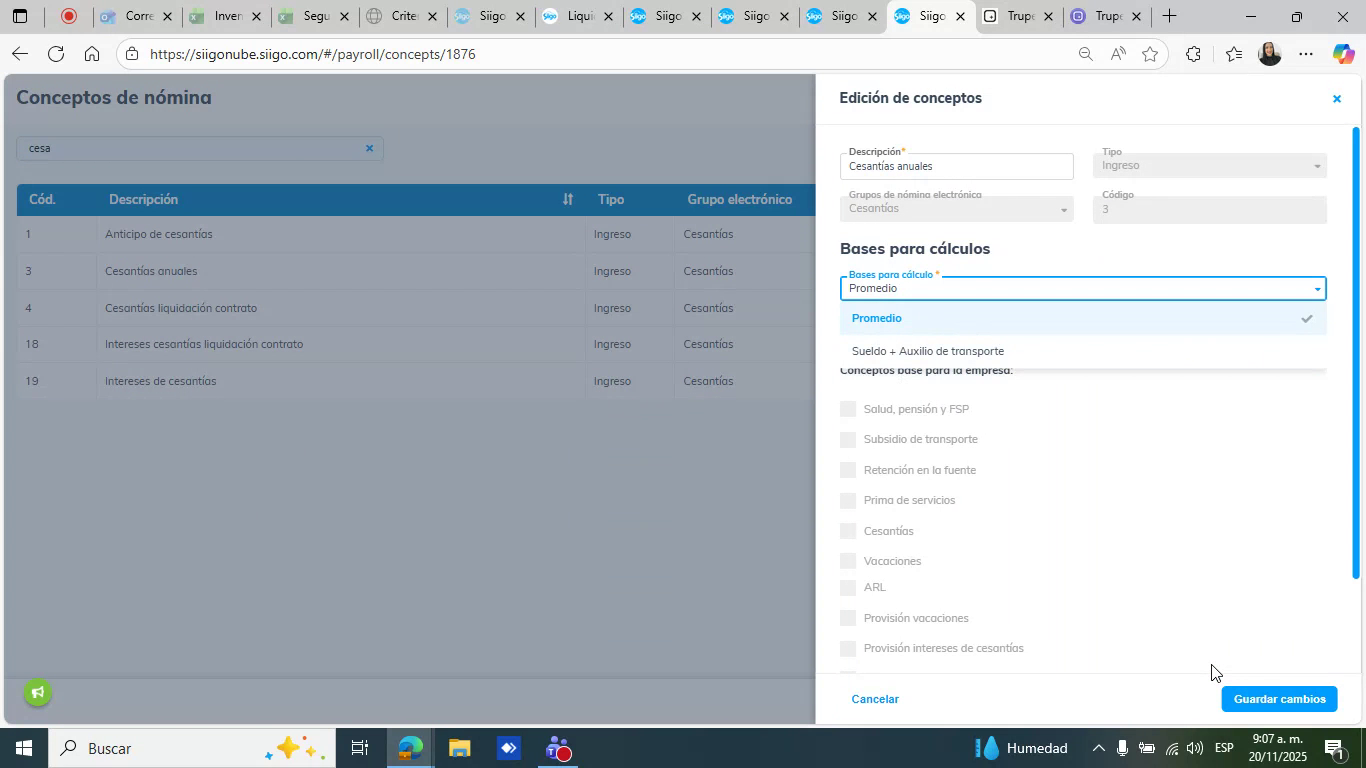Check the Vacaciones box

click(x=848, y=561)
